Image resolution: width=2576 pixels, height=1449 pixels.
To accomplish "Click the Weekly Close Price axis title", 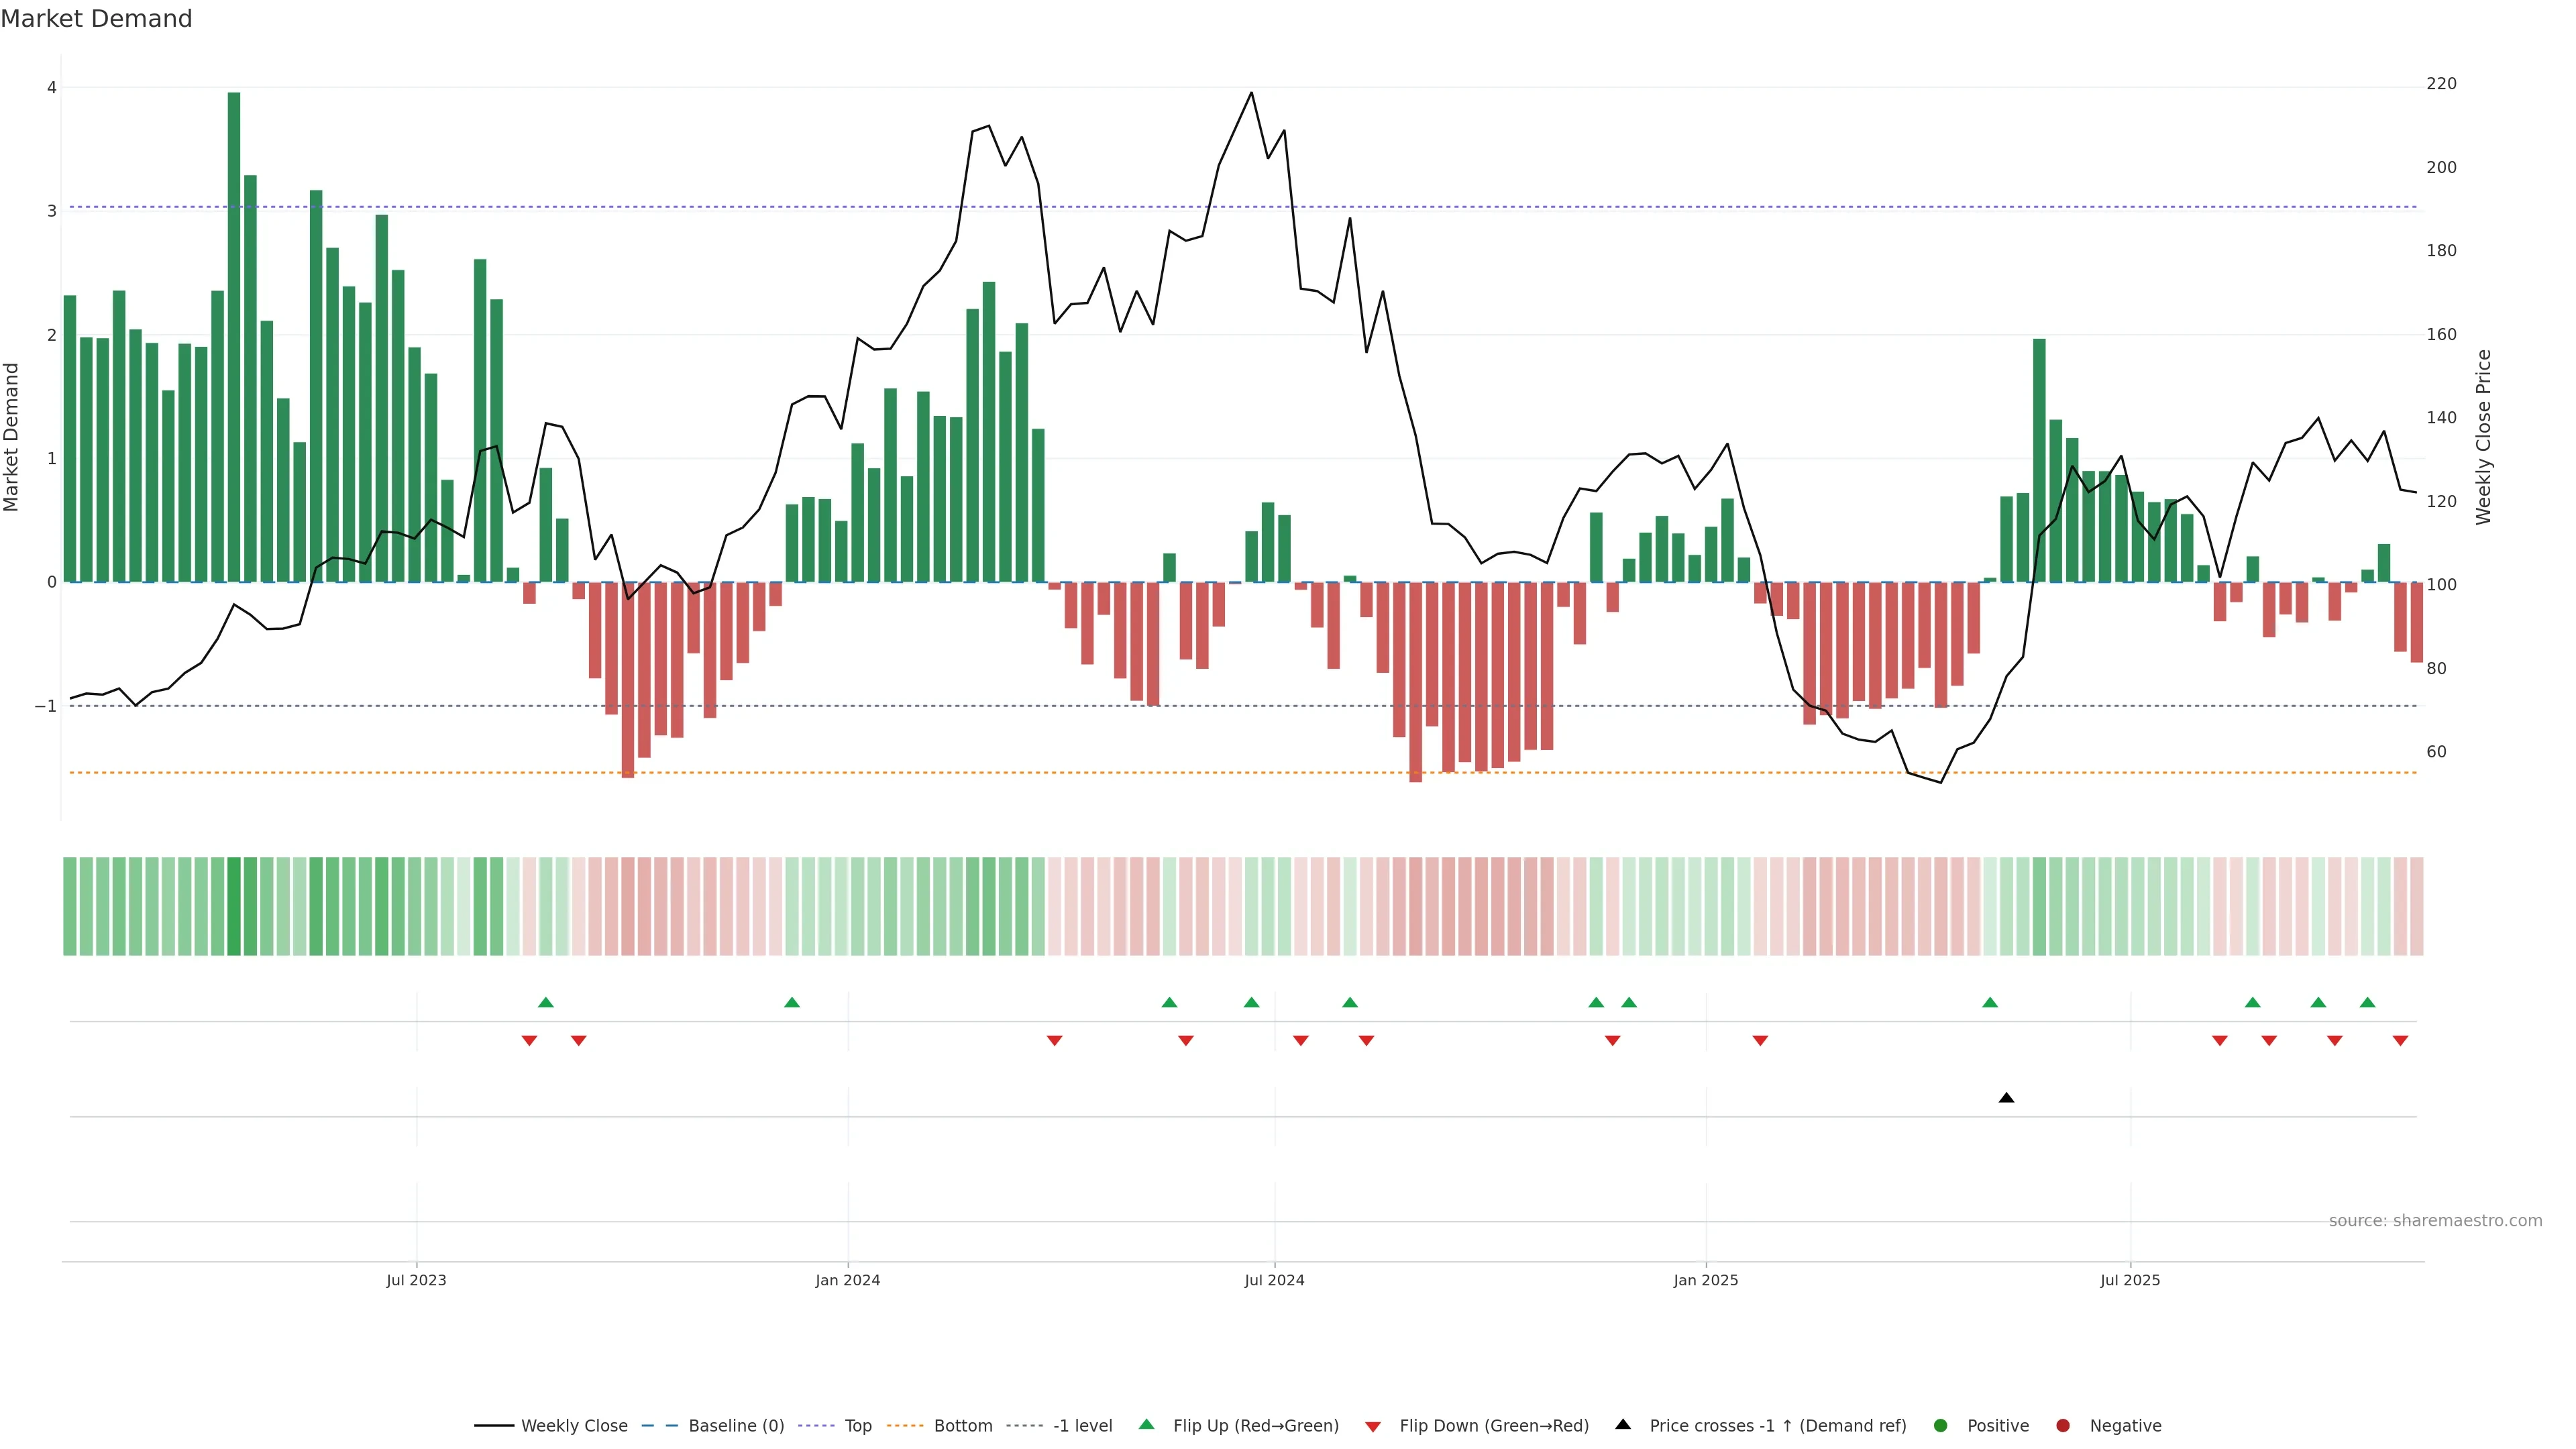I will point(2484,437).
